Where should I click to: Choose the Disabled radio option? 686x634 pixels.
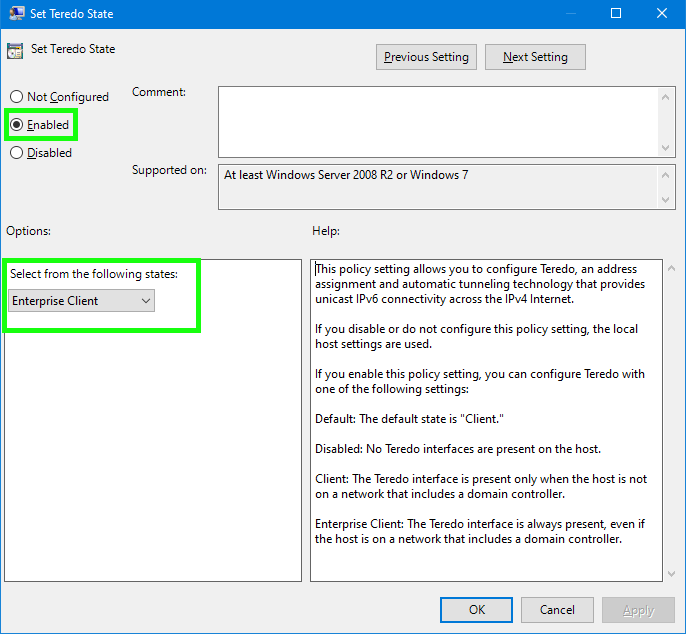tap(16, 153)
